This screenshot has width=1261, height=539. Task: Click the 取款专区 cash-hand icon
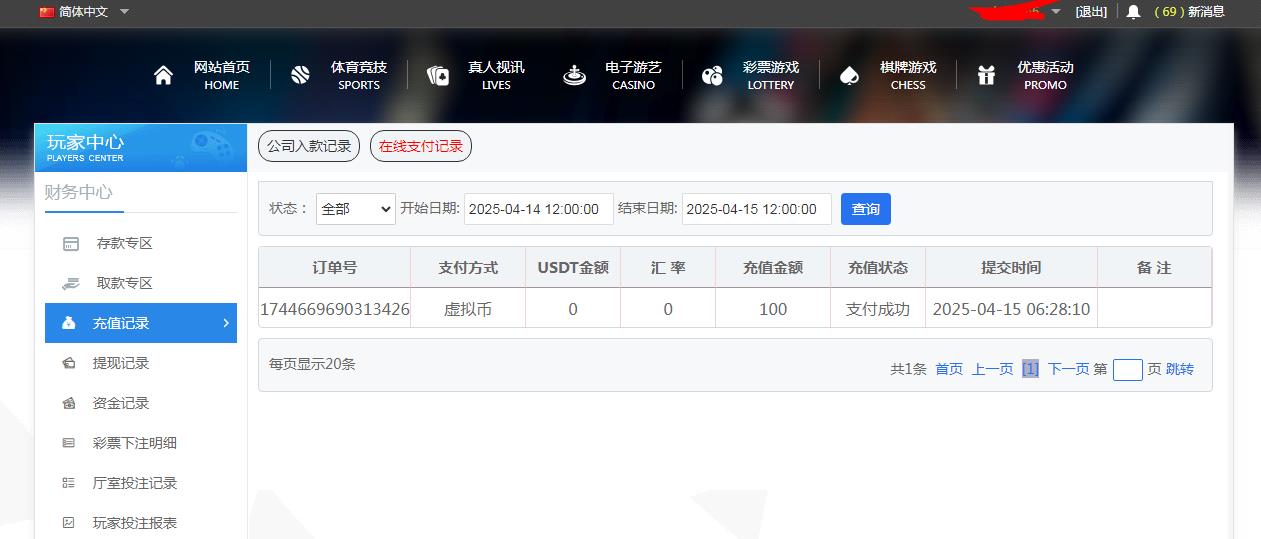[x=70, y=283]
